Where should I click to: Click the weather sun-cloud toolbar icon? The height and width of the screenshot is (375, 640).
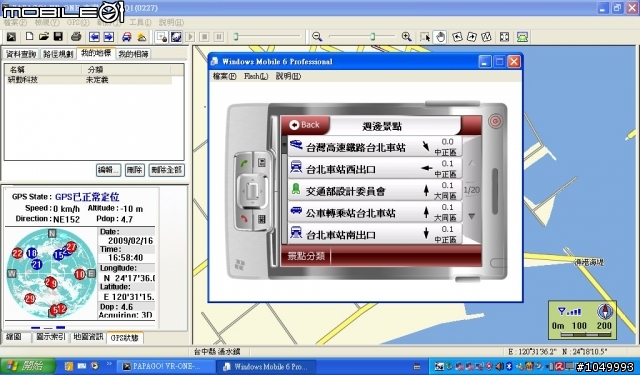142,37
